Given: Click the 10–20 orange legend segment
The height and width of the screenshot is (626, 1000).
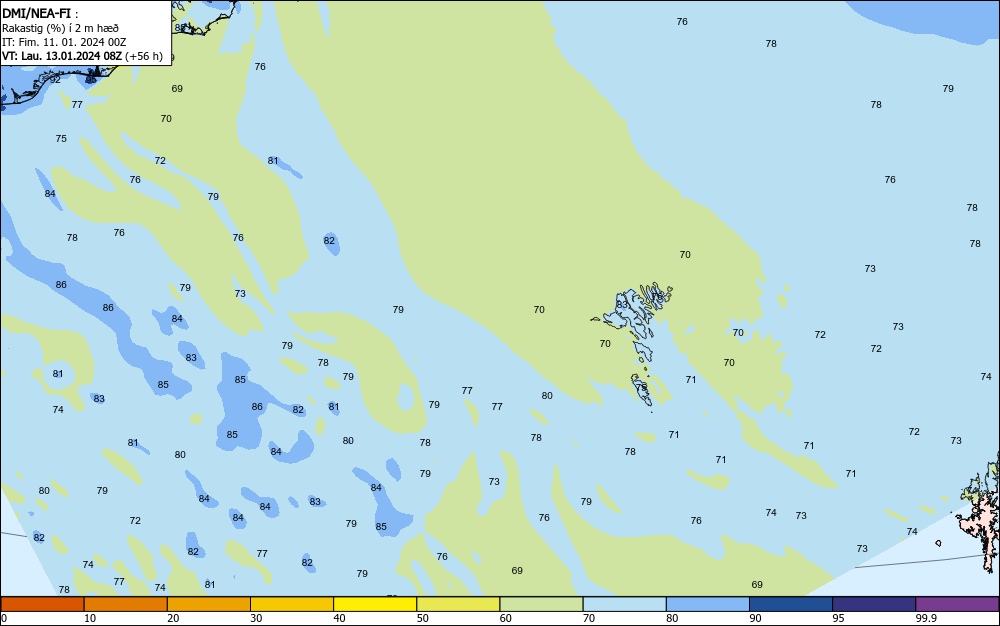Looking at the screenshot, I should 126,604.
